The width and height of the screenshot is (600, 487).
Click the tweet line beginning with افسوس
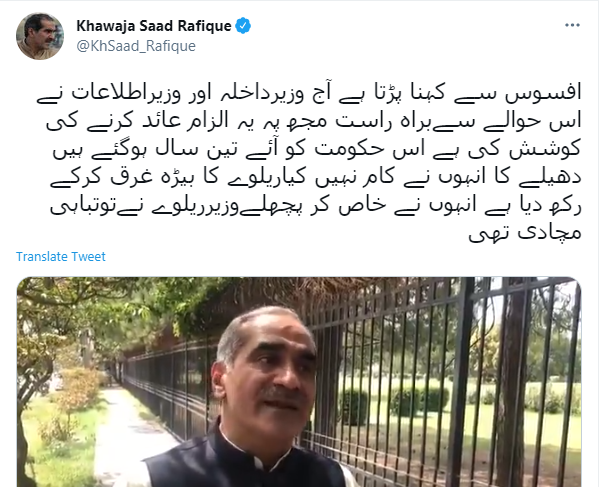[x=309, y=93]
